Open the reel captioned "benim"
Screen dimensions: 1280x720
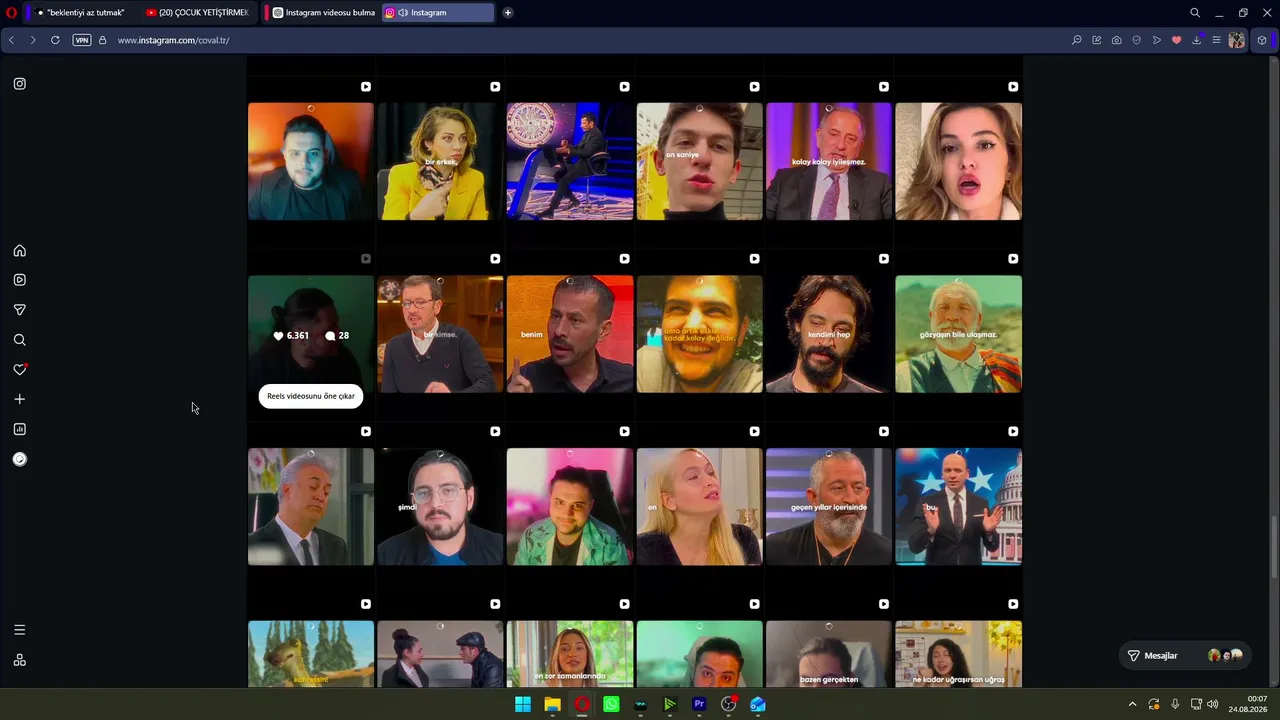(x=570, y=334)
